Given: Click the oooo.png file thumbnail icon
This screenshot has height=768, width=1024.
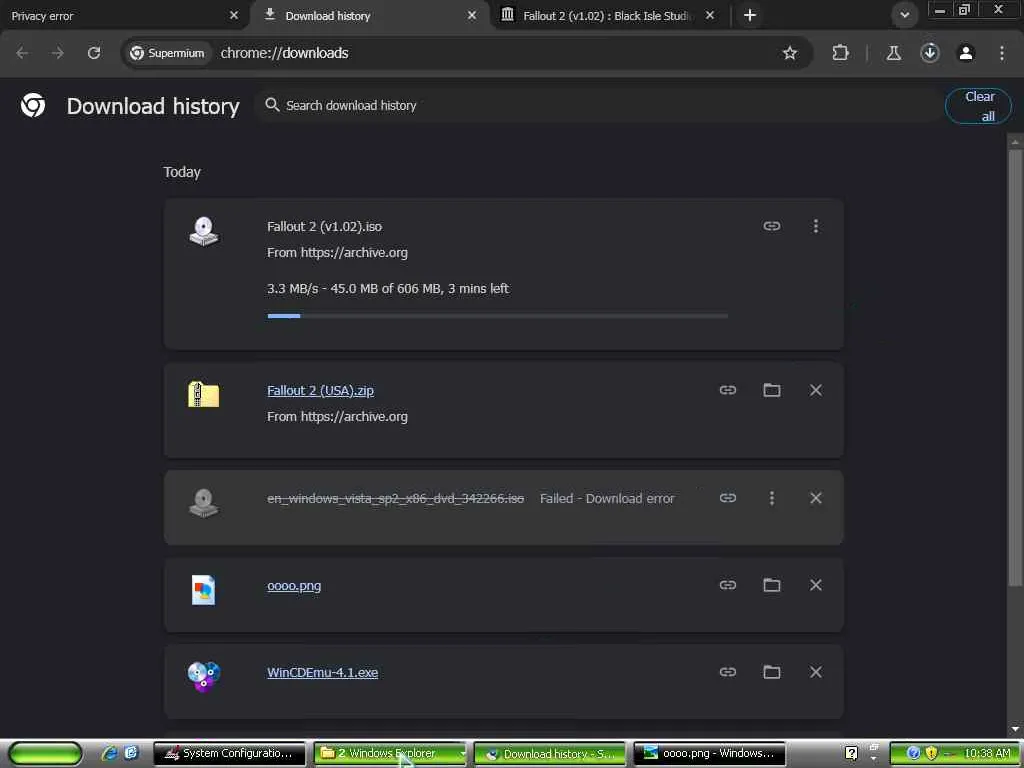Looking at the screenshot, I should tap(203, 590).
